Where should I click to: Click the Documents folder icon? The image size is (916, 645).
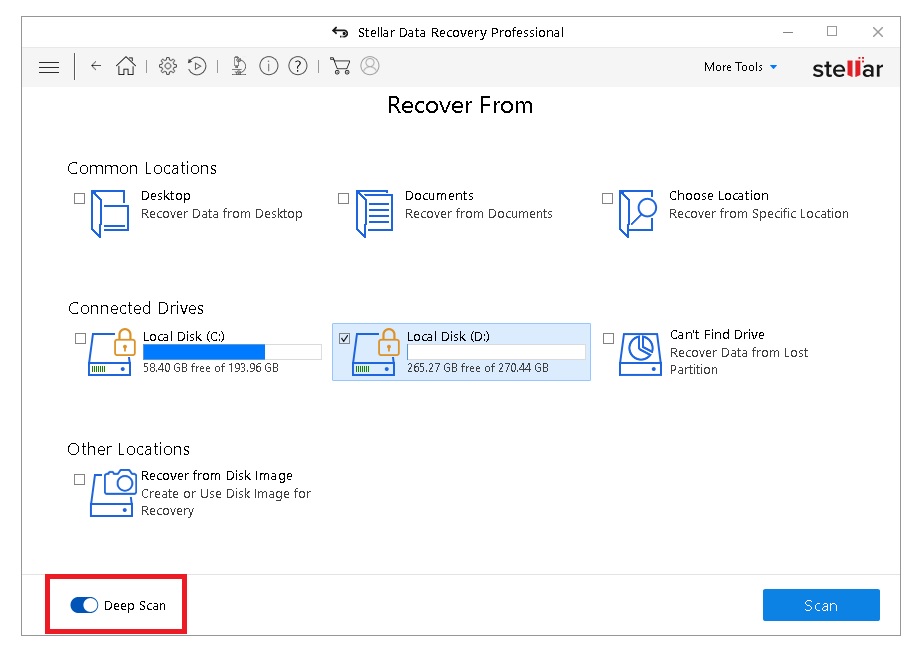(374, 213)
